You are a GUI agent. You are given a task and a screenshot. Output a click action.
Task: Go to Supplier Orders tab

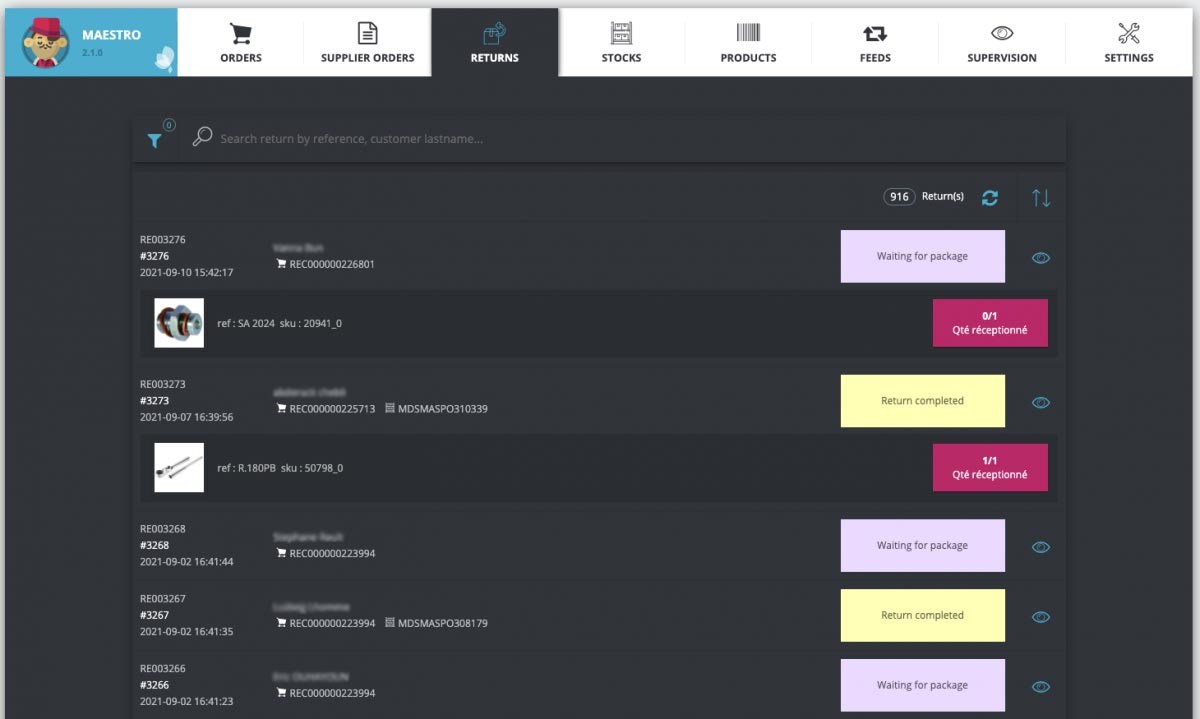367,43
